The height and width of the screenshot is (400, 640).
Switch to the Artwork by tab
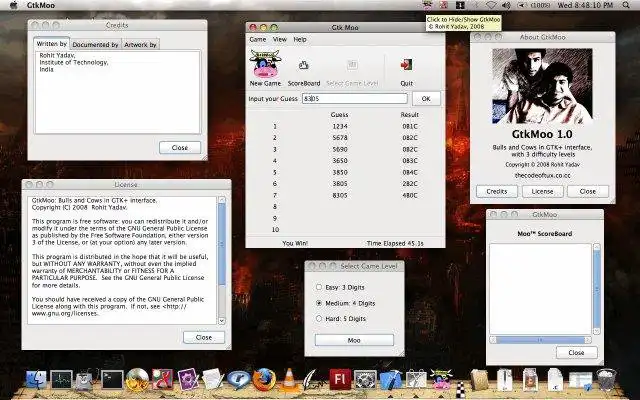[x=140, y=44]
